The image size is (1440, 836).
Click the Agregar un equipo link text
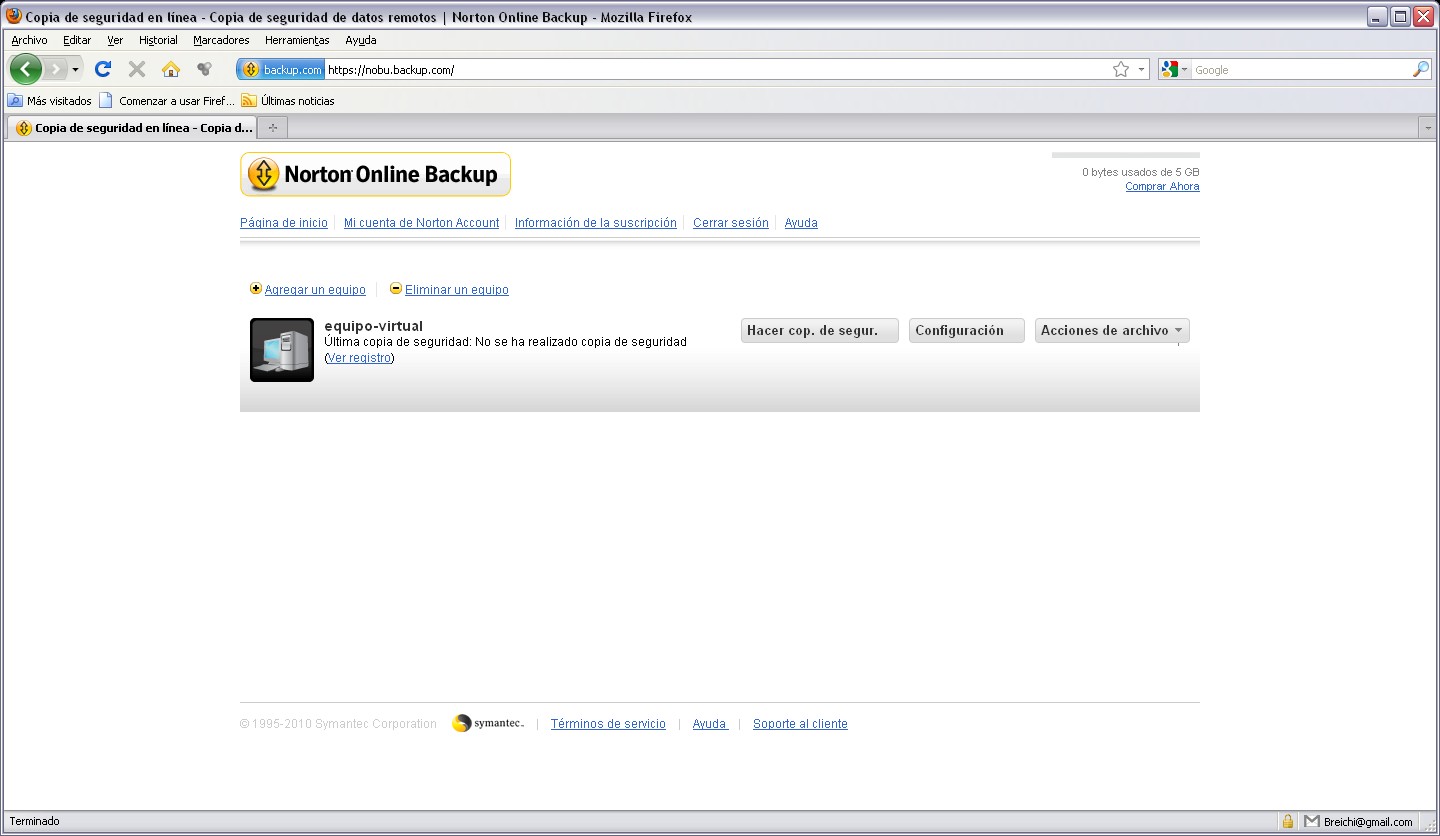[x=315, y=290]
